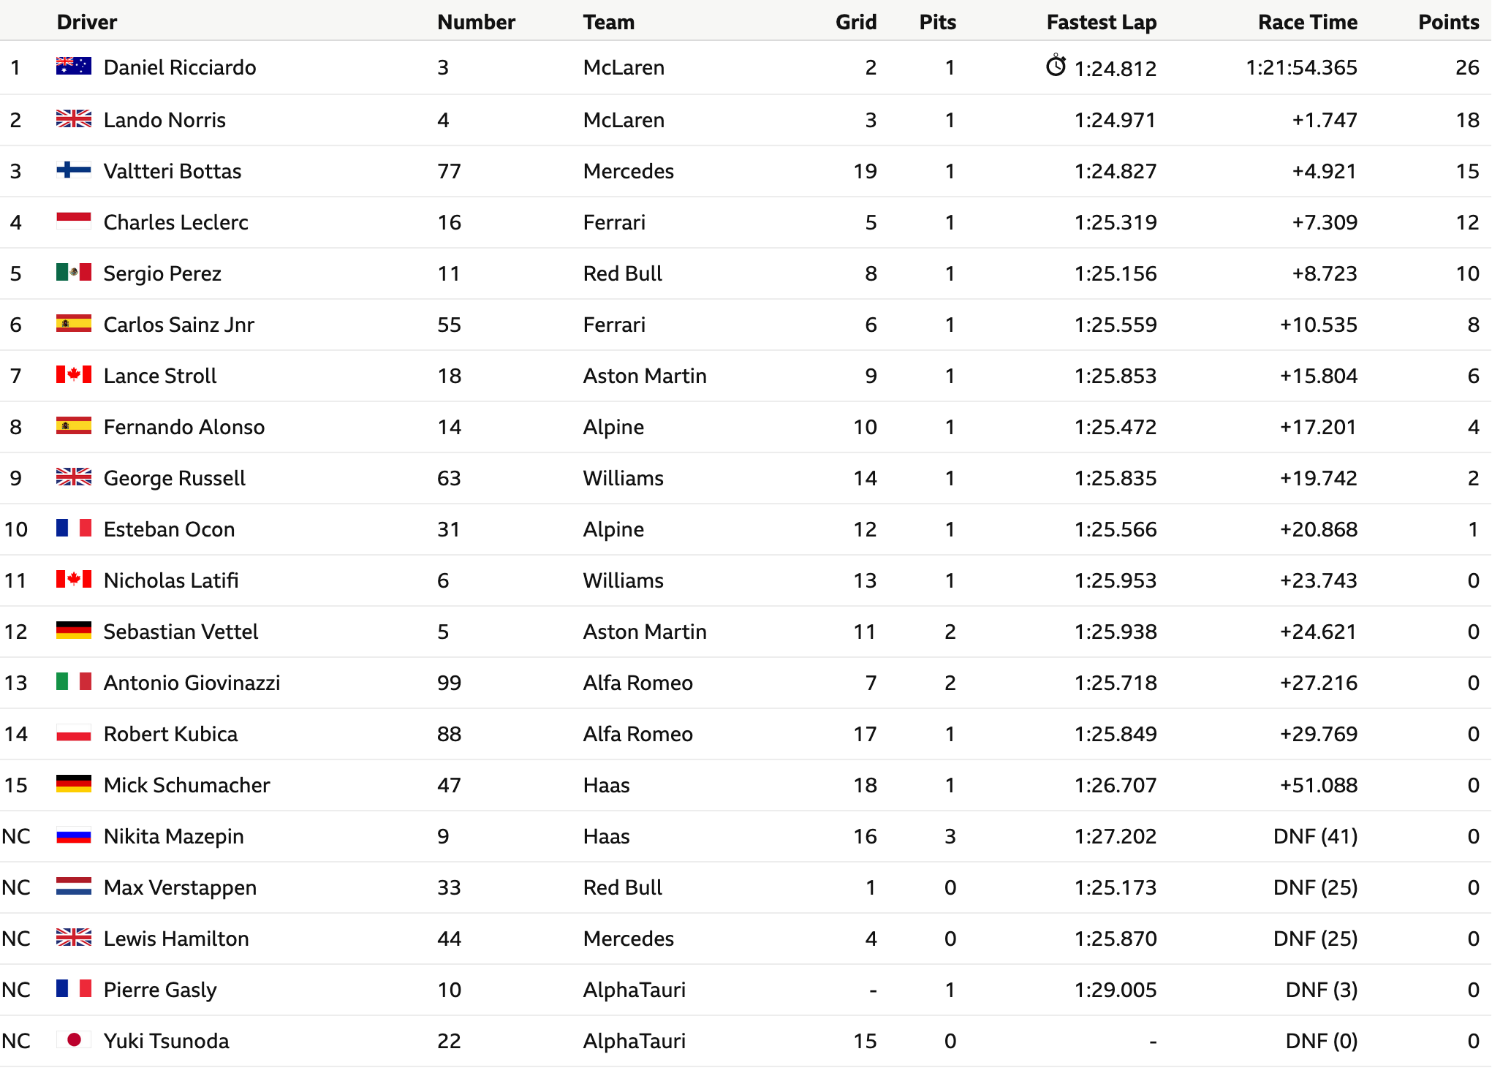The width and height of the screenshot is (1500, 1073).
Task: Click George Russell's race time +19.742
Action: 1318,478
